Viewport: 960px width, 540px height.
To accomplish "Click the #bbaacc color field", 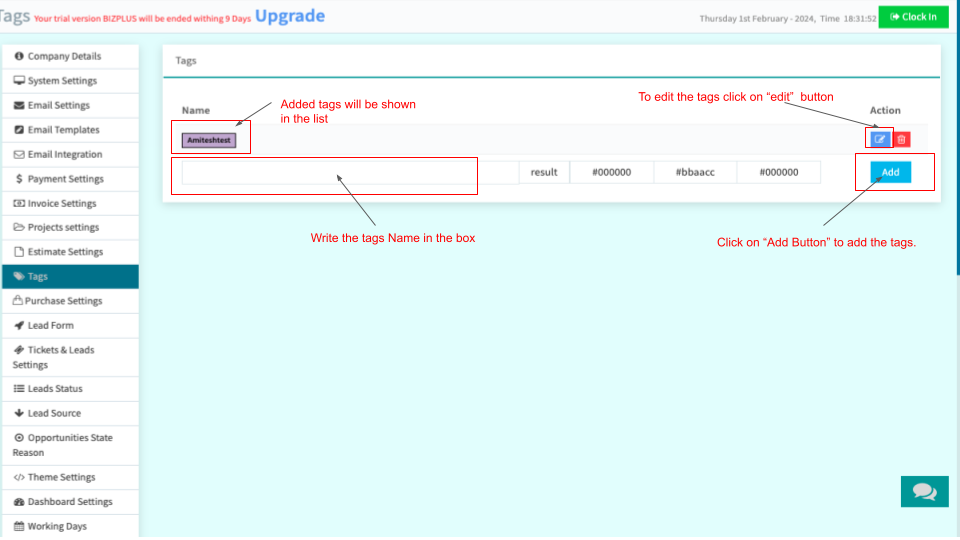I will tap(695, 172).
